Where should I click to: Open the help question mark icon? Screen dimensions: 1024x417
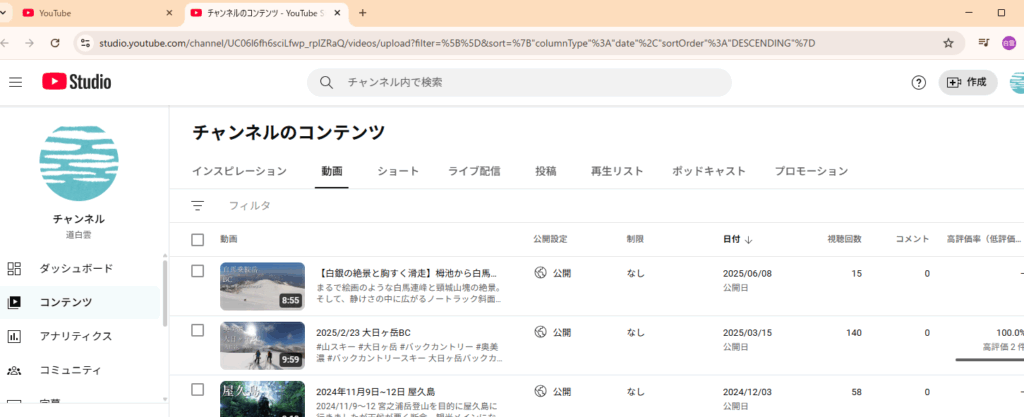918,82
